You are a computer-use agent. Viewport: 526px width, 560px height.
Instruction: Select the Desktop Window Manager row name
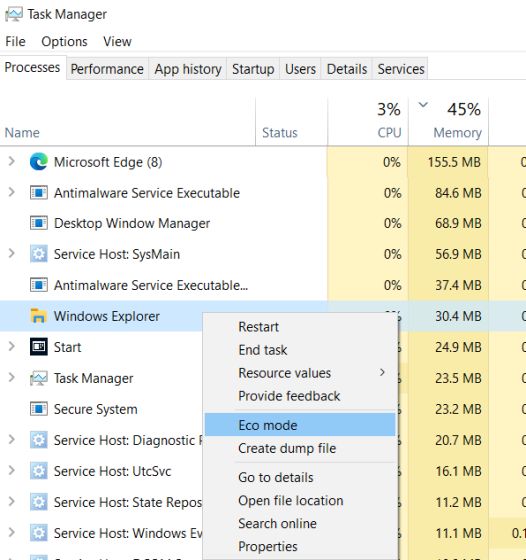[x=132, y=224]
